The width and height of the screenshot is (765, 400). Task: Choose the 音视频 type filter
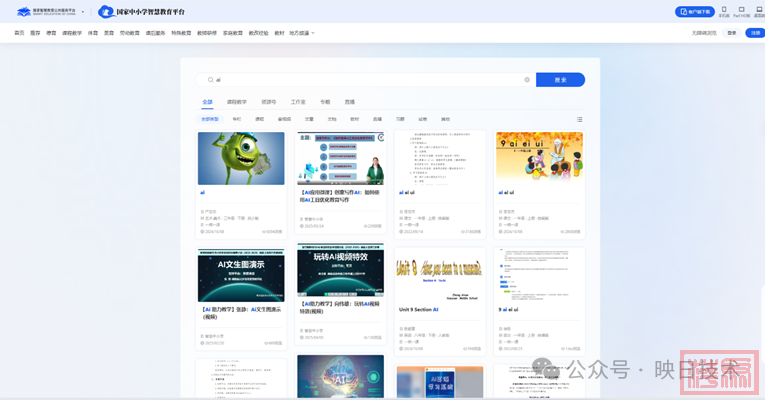pyautogui.click(x=284, y=119)
